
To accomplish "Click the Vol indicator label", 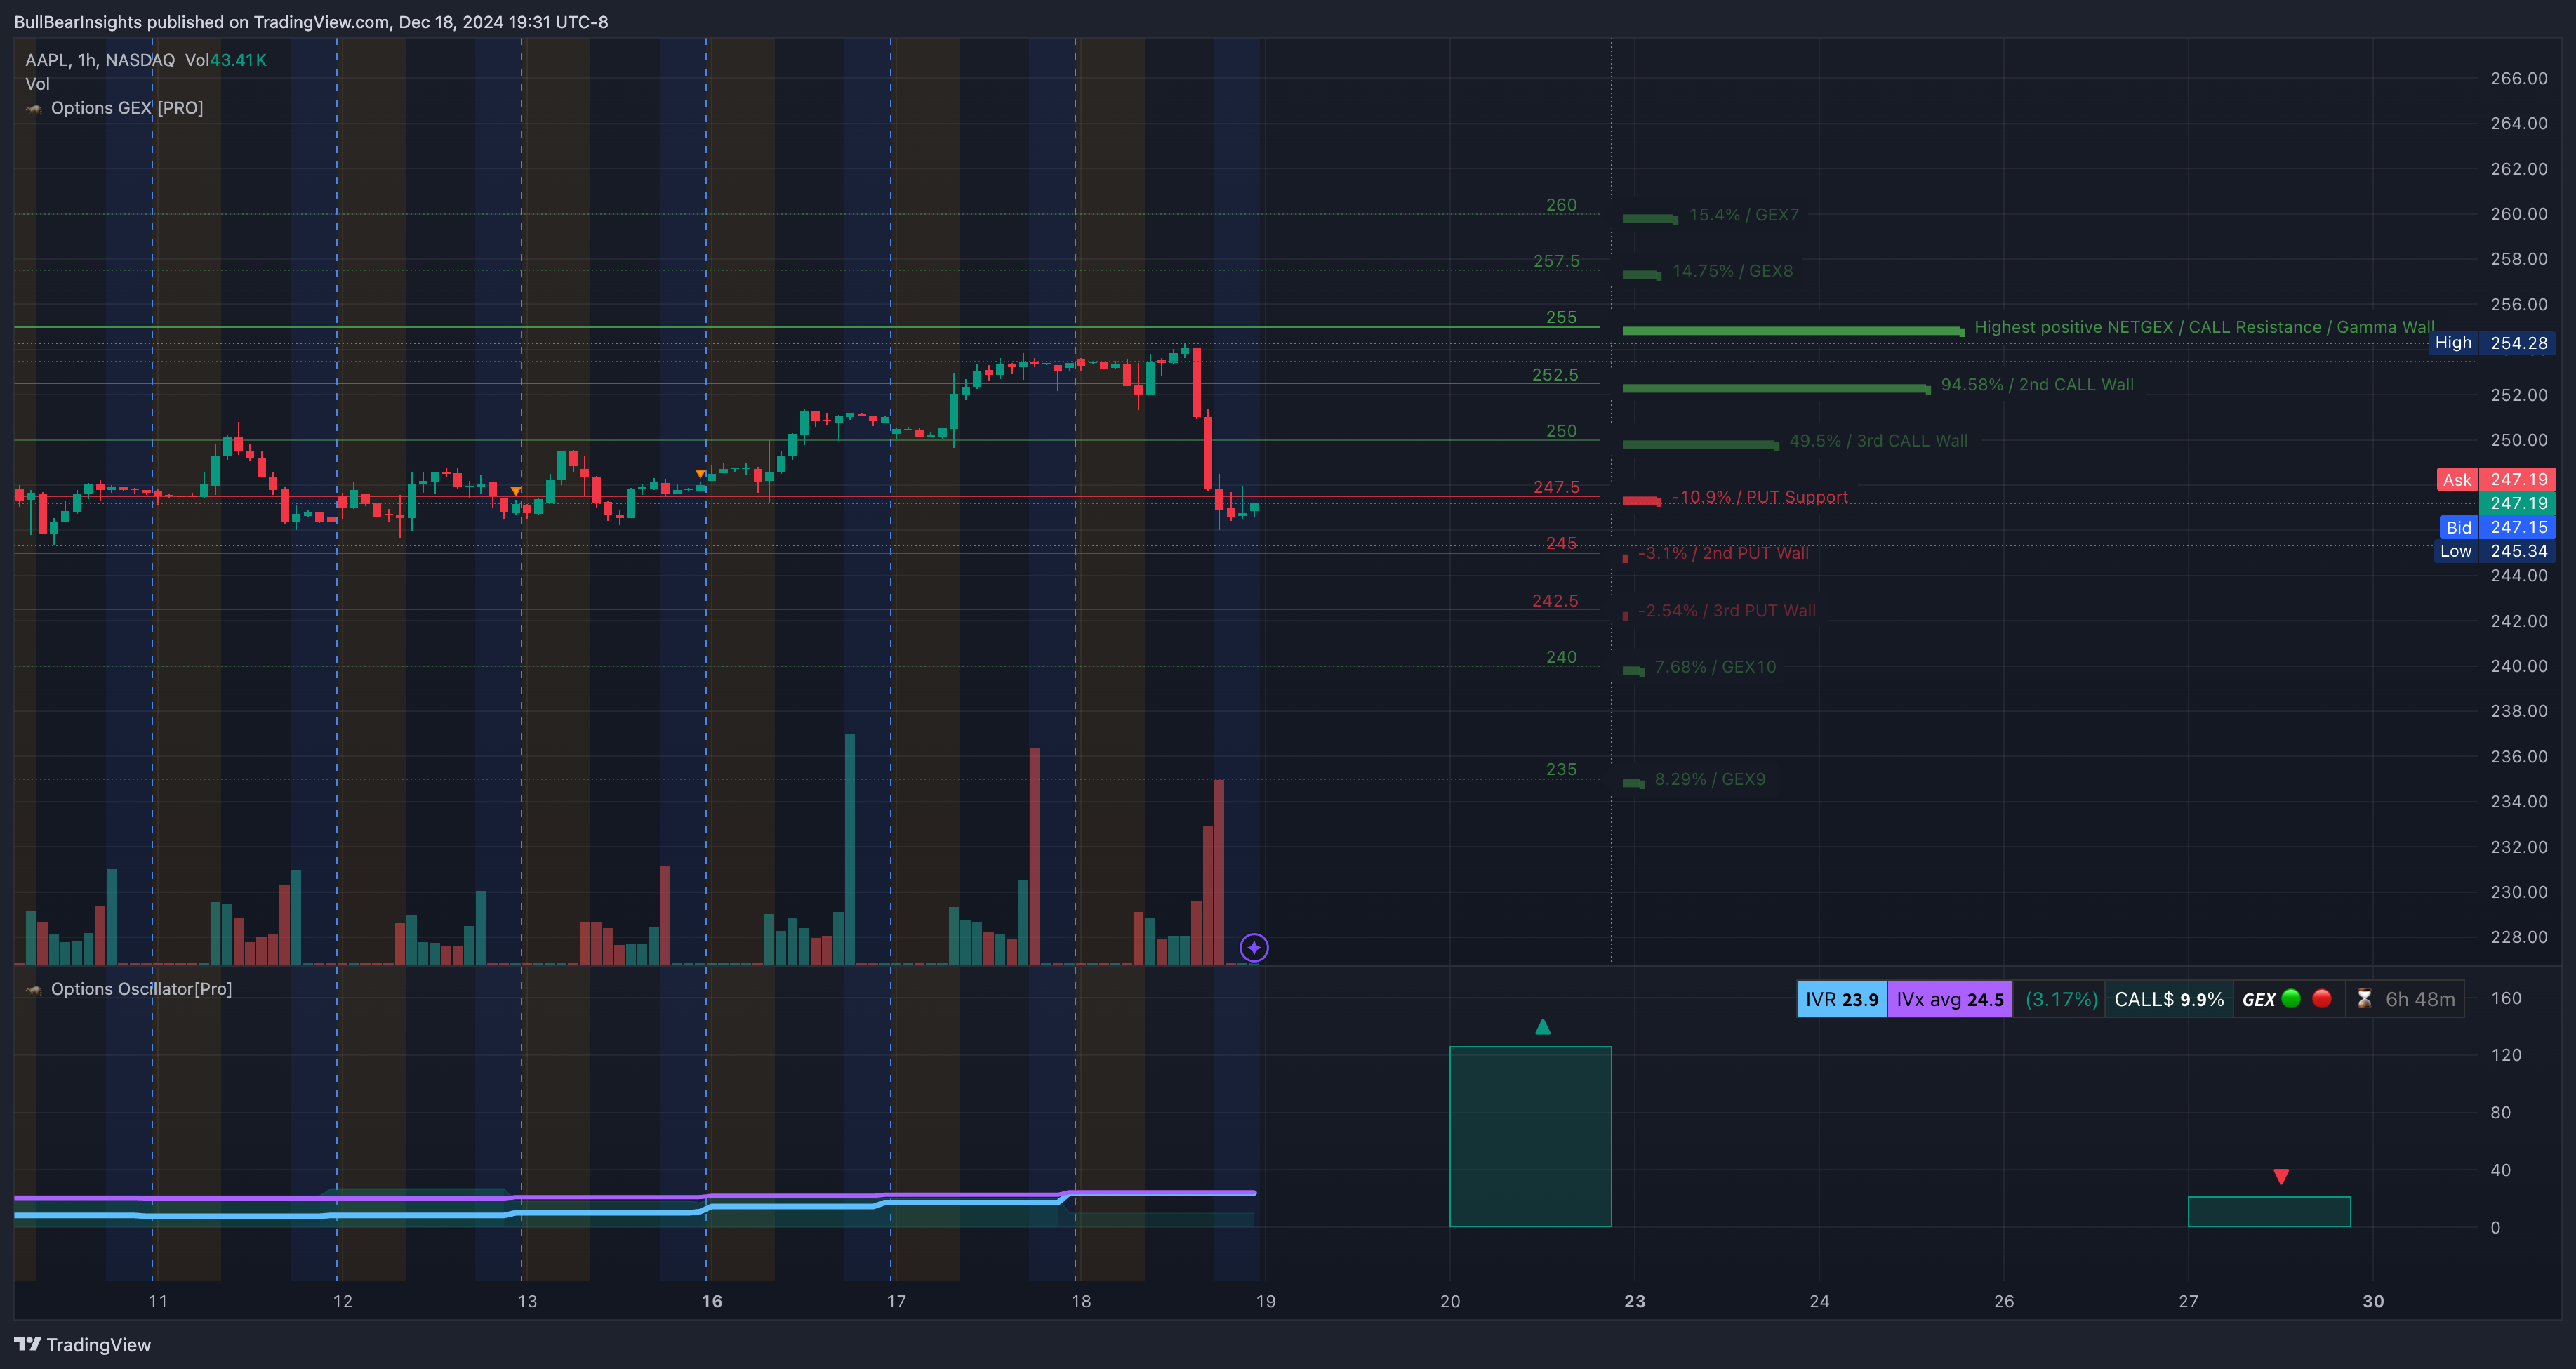I will coord(37,84).
